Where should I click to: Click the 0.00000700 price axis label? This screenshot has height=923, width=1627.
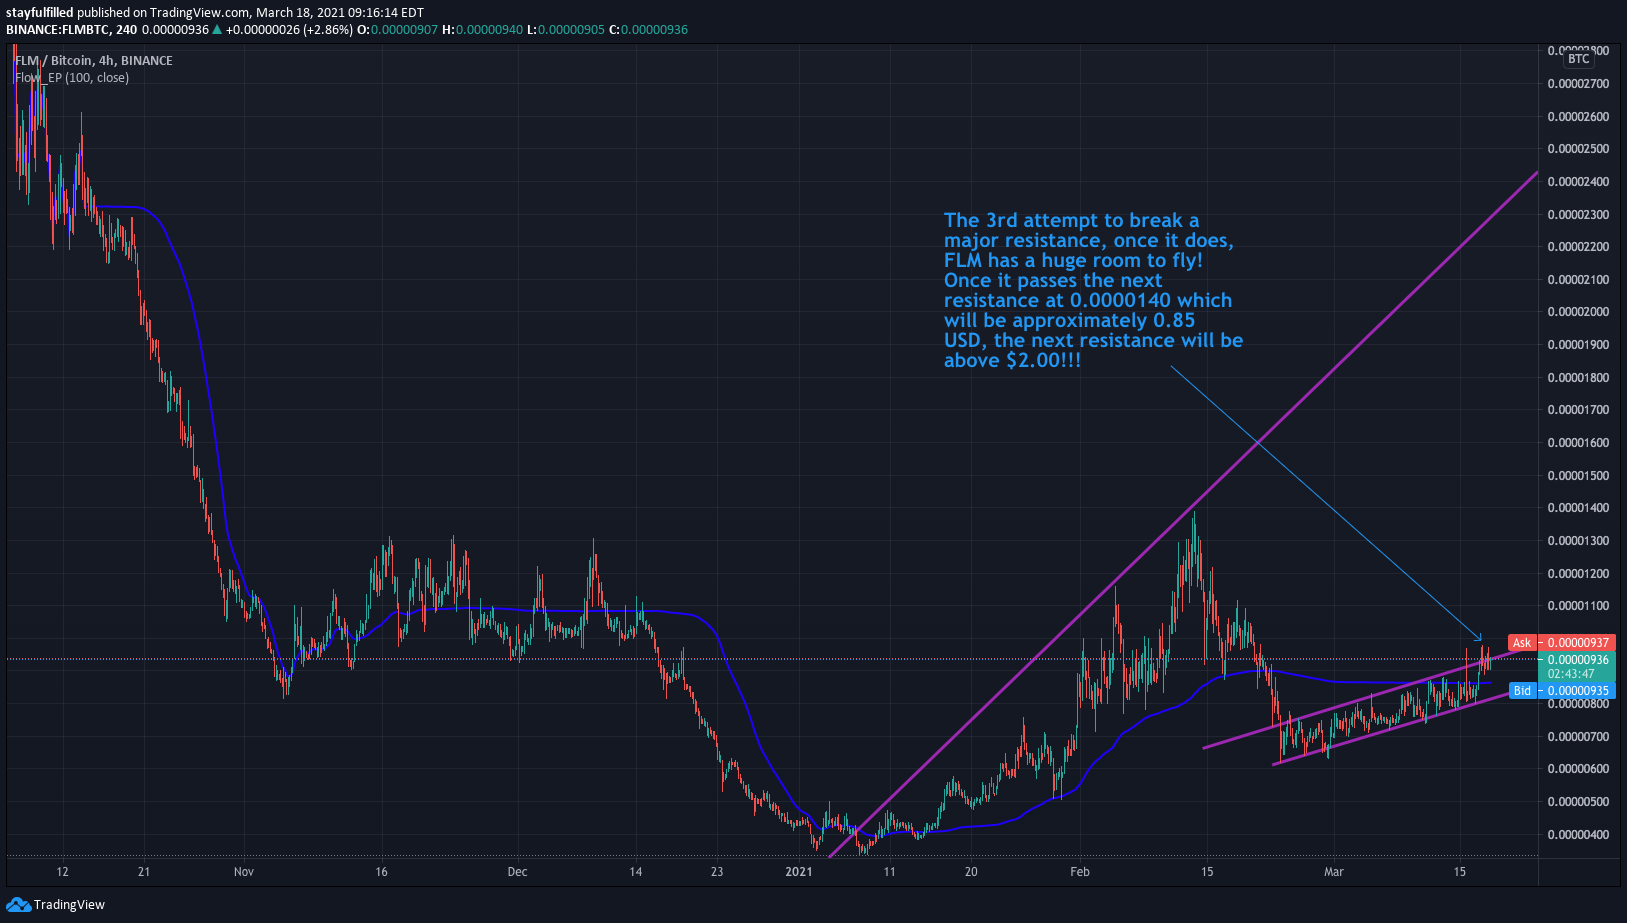point(1578,737)
